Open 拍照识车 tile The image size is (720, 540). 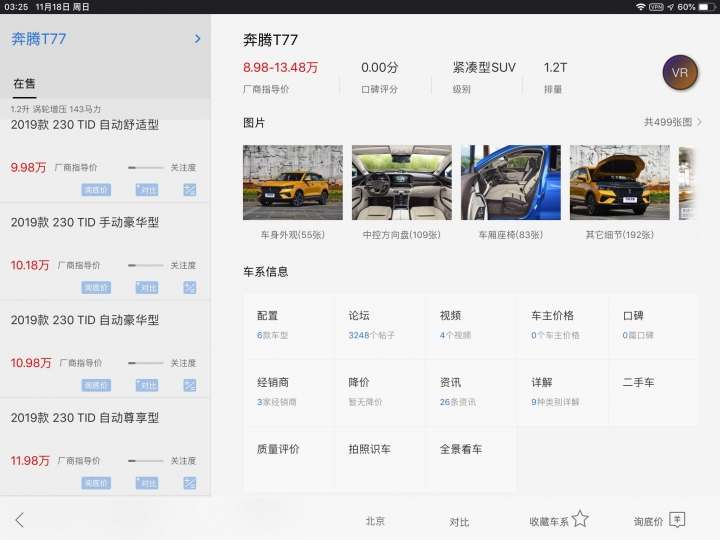[380, 460]
